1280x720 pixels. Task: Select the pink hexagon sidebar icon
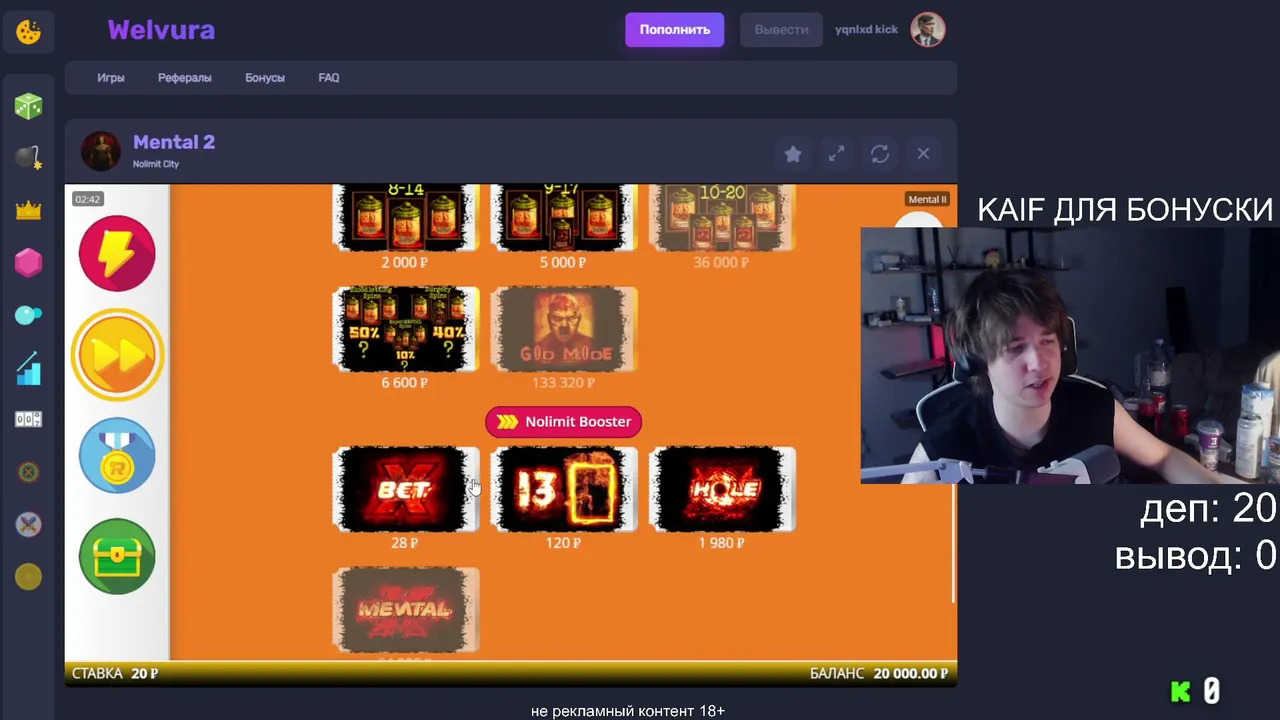pos(28,262)
